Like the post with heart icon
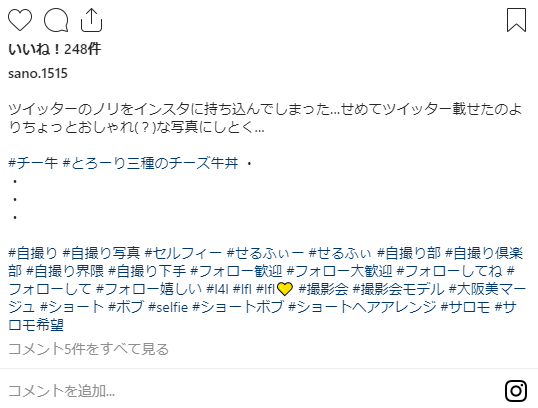Viewport: 538px width, 408px height. [x=20, y=20]
